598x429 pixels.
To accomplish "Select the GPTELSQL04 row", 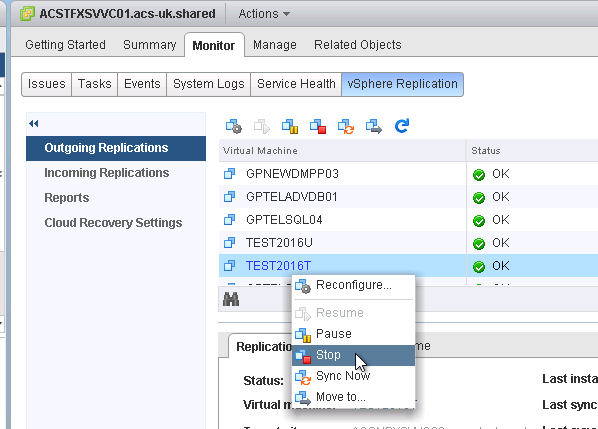I will point(408,220).
